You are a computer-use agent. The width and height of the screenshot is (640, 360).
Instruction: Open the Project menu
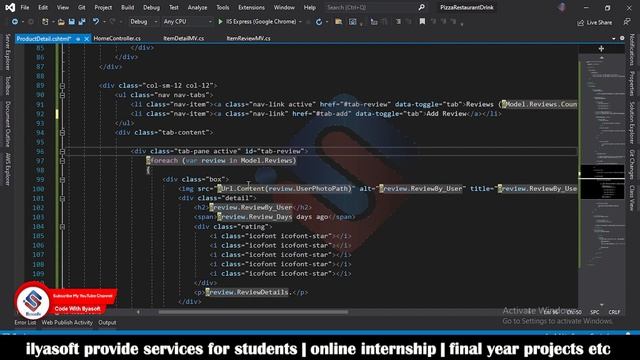click(x=103, y=7)
